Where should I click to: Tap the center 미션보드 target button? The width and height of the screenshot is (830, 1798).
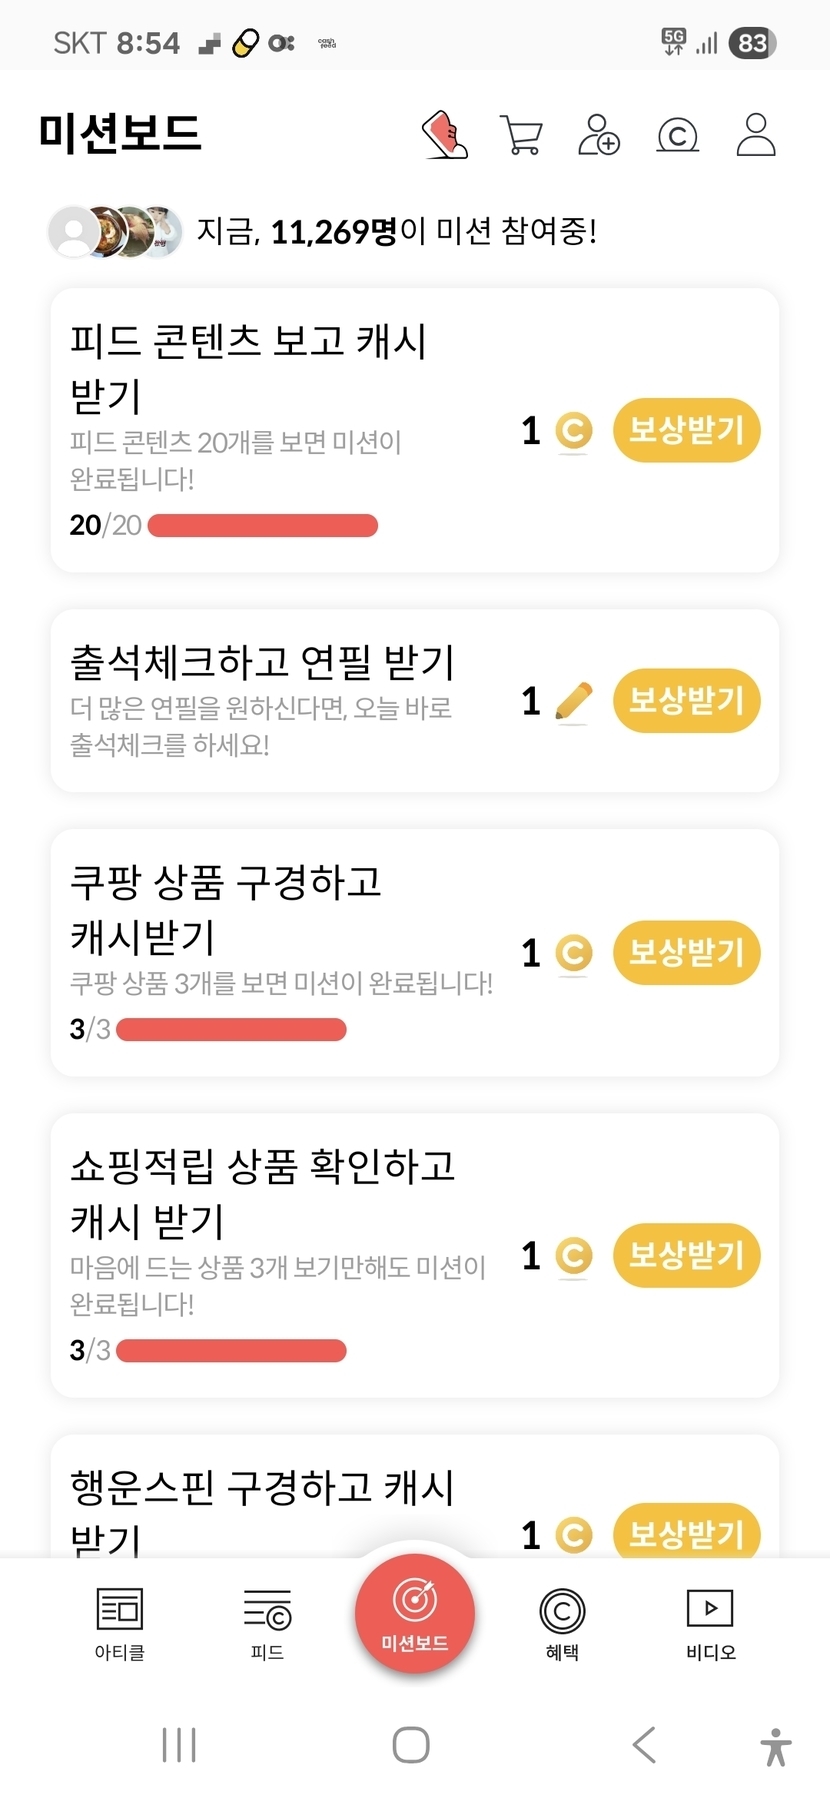[x=414, y=1612]
